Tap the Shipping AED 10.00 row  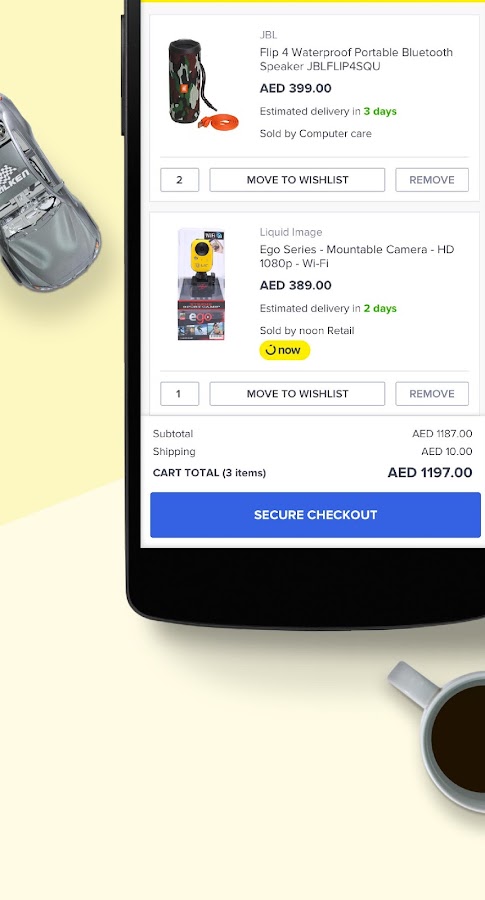313,452
